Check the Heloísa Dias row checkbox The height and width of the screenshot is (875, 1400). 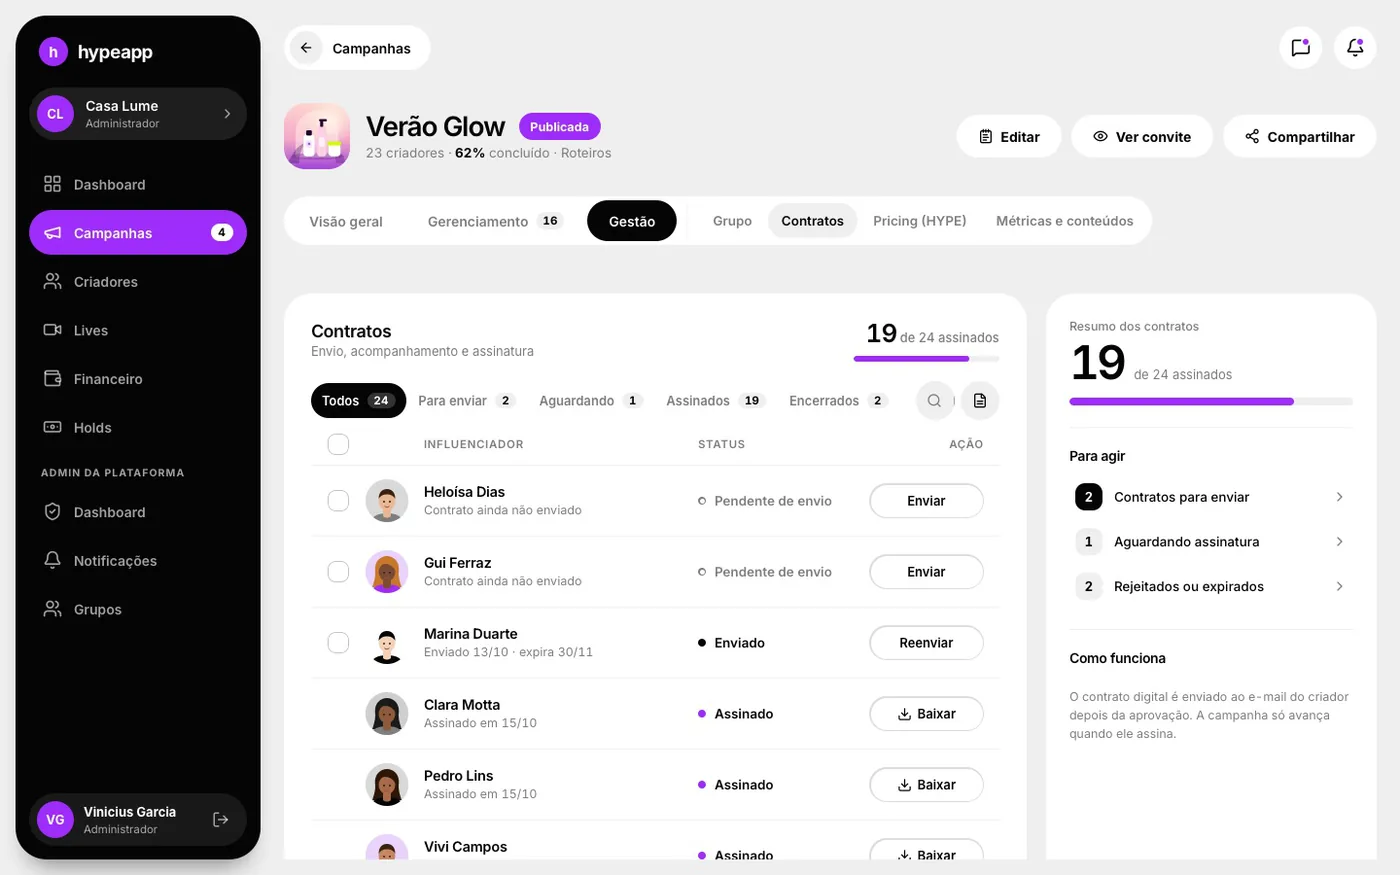(339, 501)
